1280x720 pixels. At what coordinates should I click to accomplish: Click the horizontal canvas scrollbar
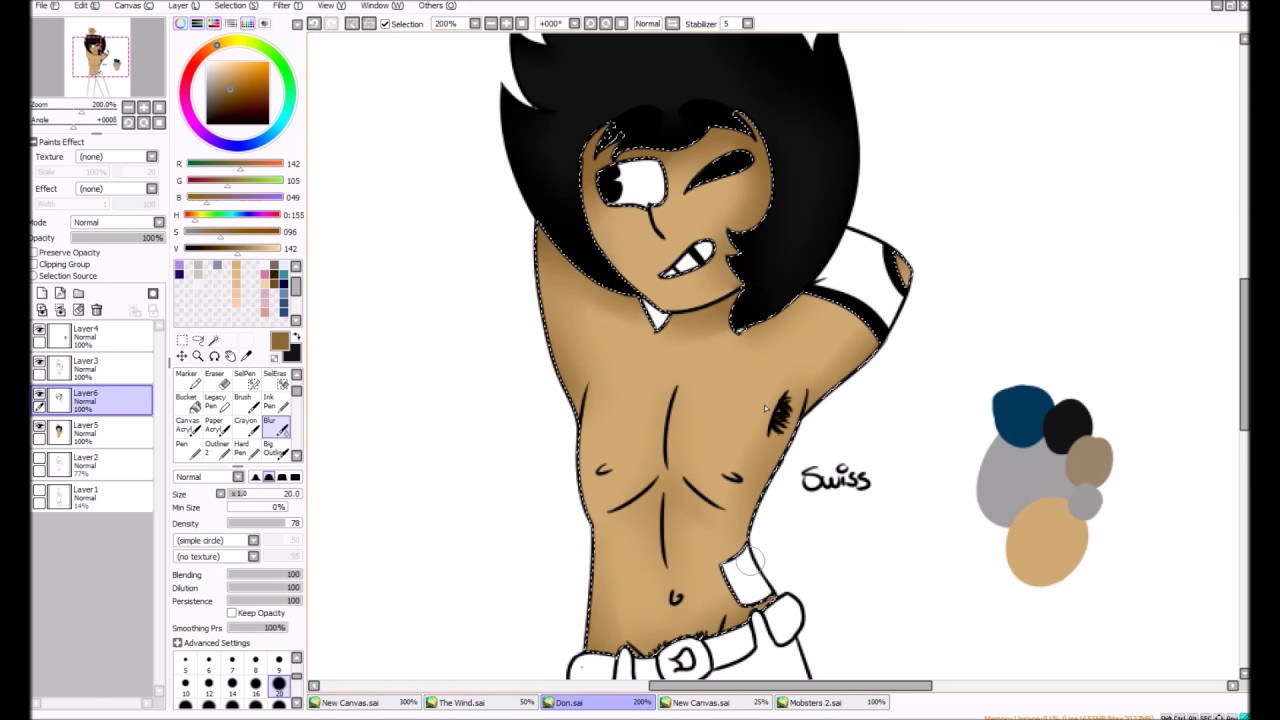click(790, 686)
